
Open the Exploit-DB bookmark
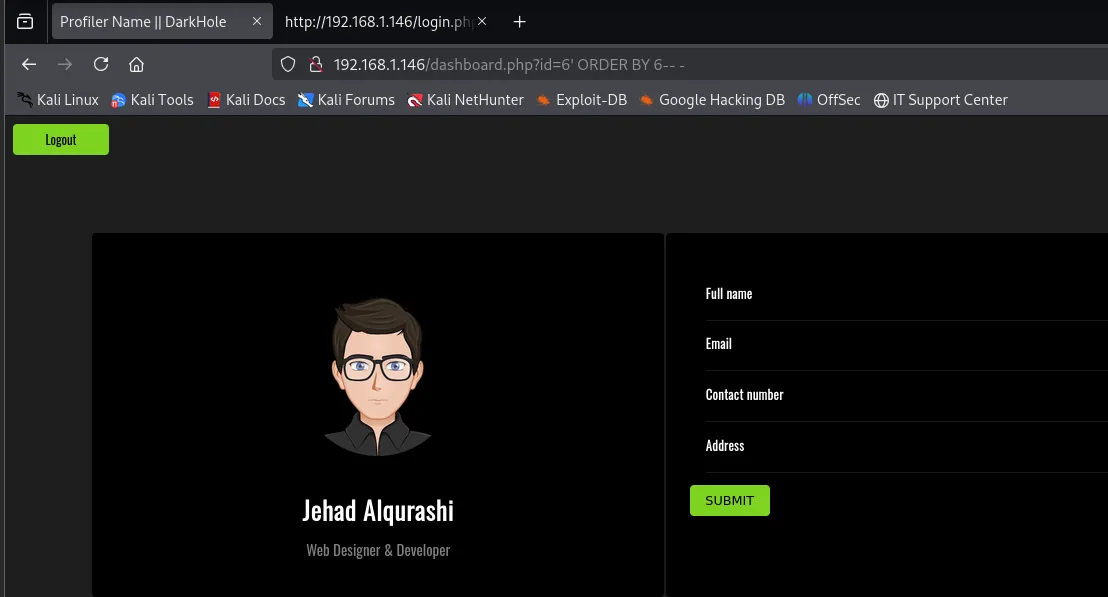[582, 100]
